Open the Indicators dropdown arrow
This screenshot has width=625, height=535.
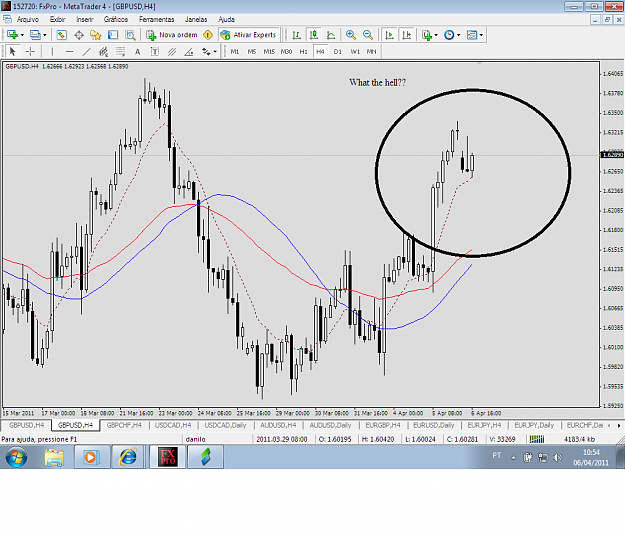click(436, 35)
